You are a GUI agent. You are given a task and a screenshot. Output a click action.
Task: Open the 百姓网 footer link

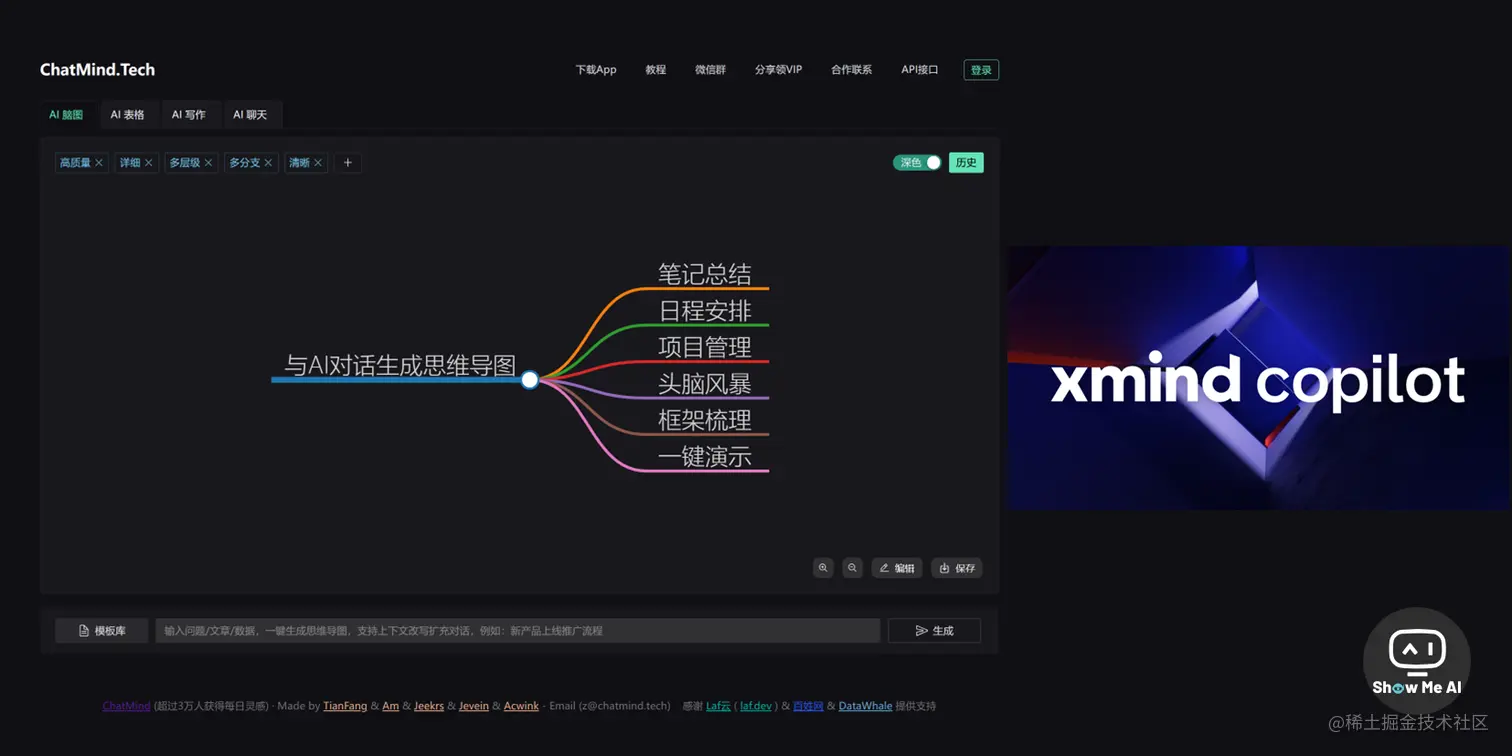click(808, 706)
